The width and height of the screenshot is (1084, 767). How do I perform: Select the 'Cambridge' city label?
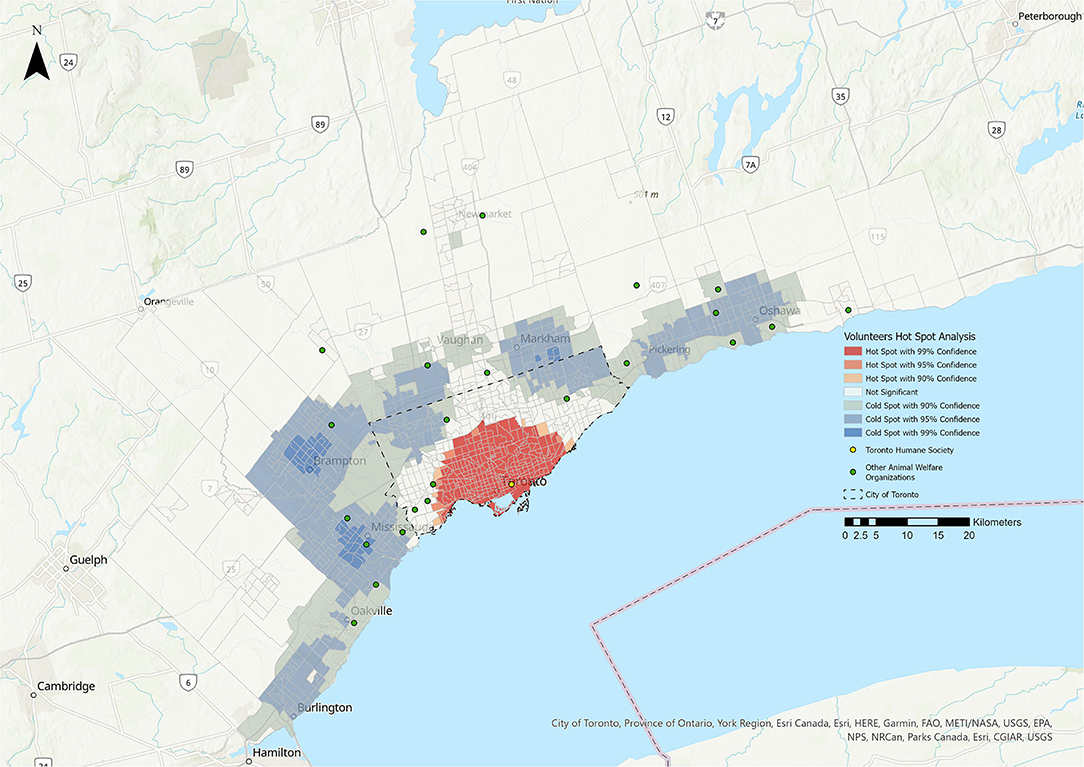[66, 686]
